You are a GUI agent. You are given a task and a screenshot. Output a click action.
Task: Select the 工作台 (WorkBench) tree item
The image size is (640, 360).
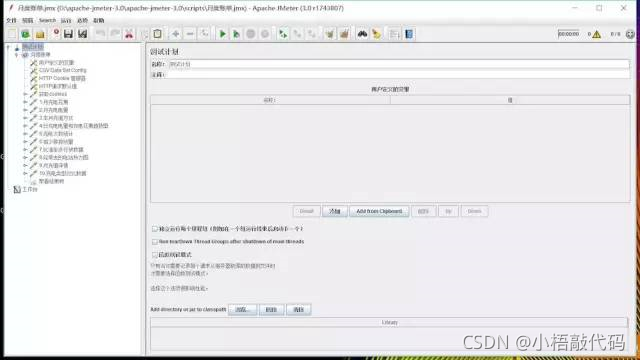tap(30, 189)
